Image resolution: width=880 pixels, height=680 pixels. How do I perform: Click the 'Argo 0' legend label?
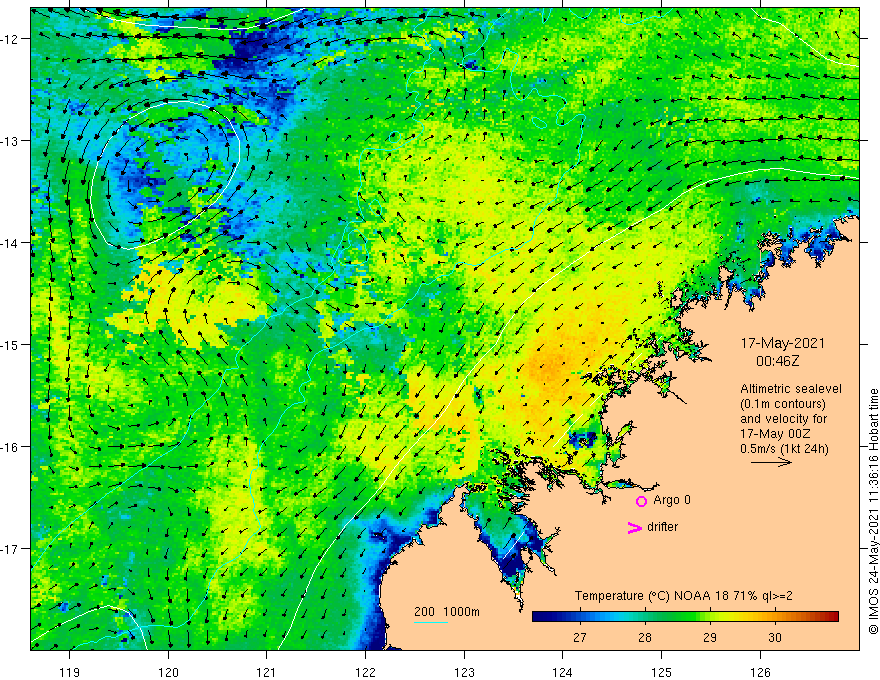[672, 500]
